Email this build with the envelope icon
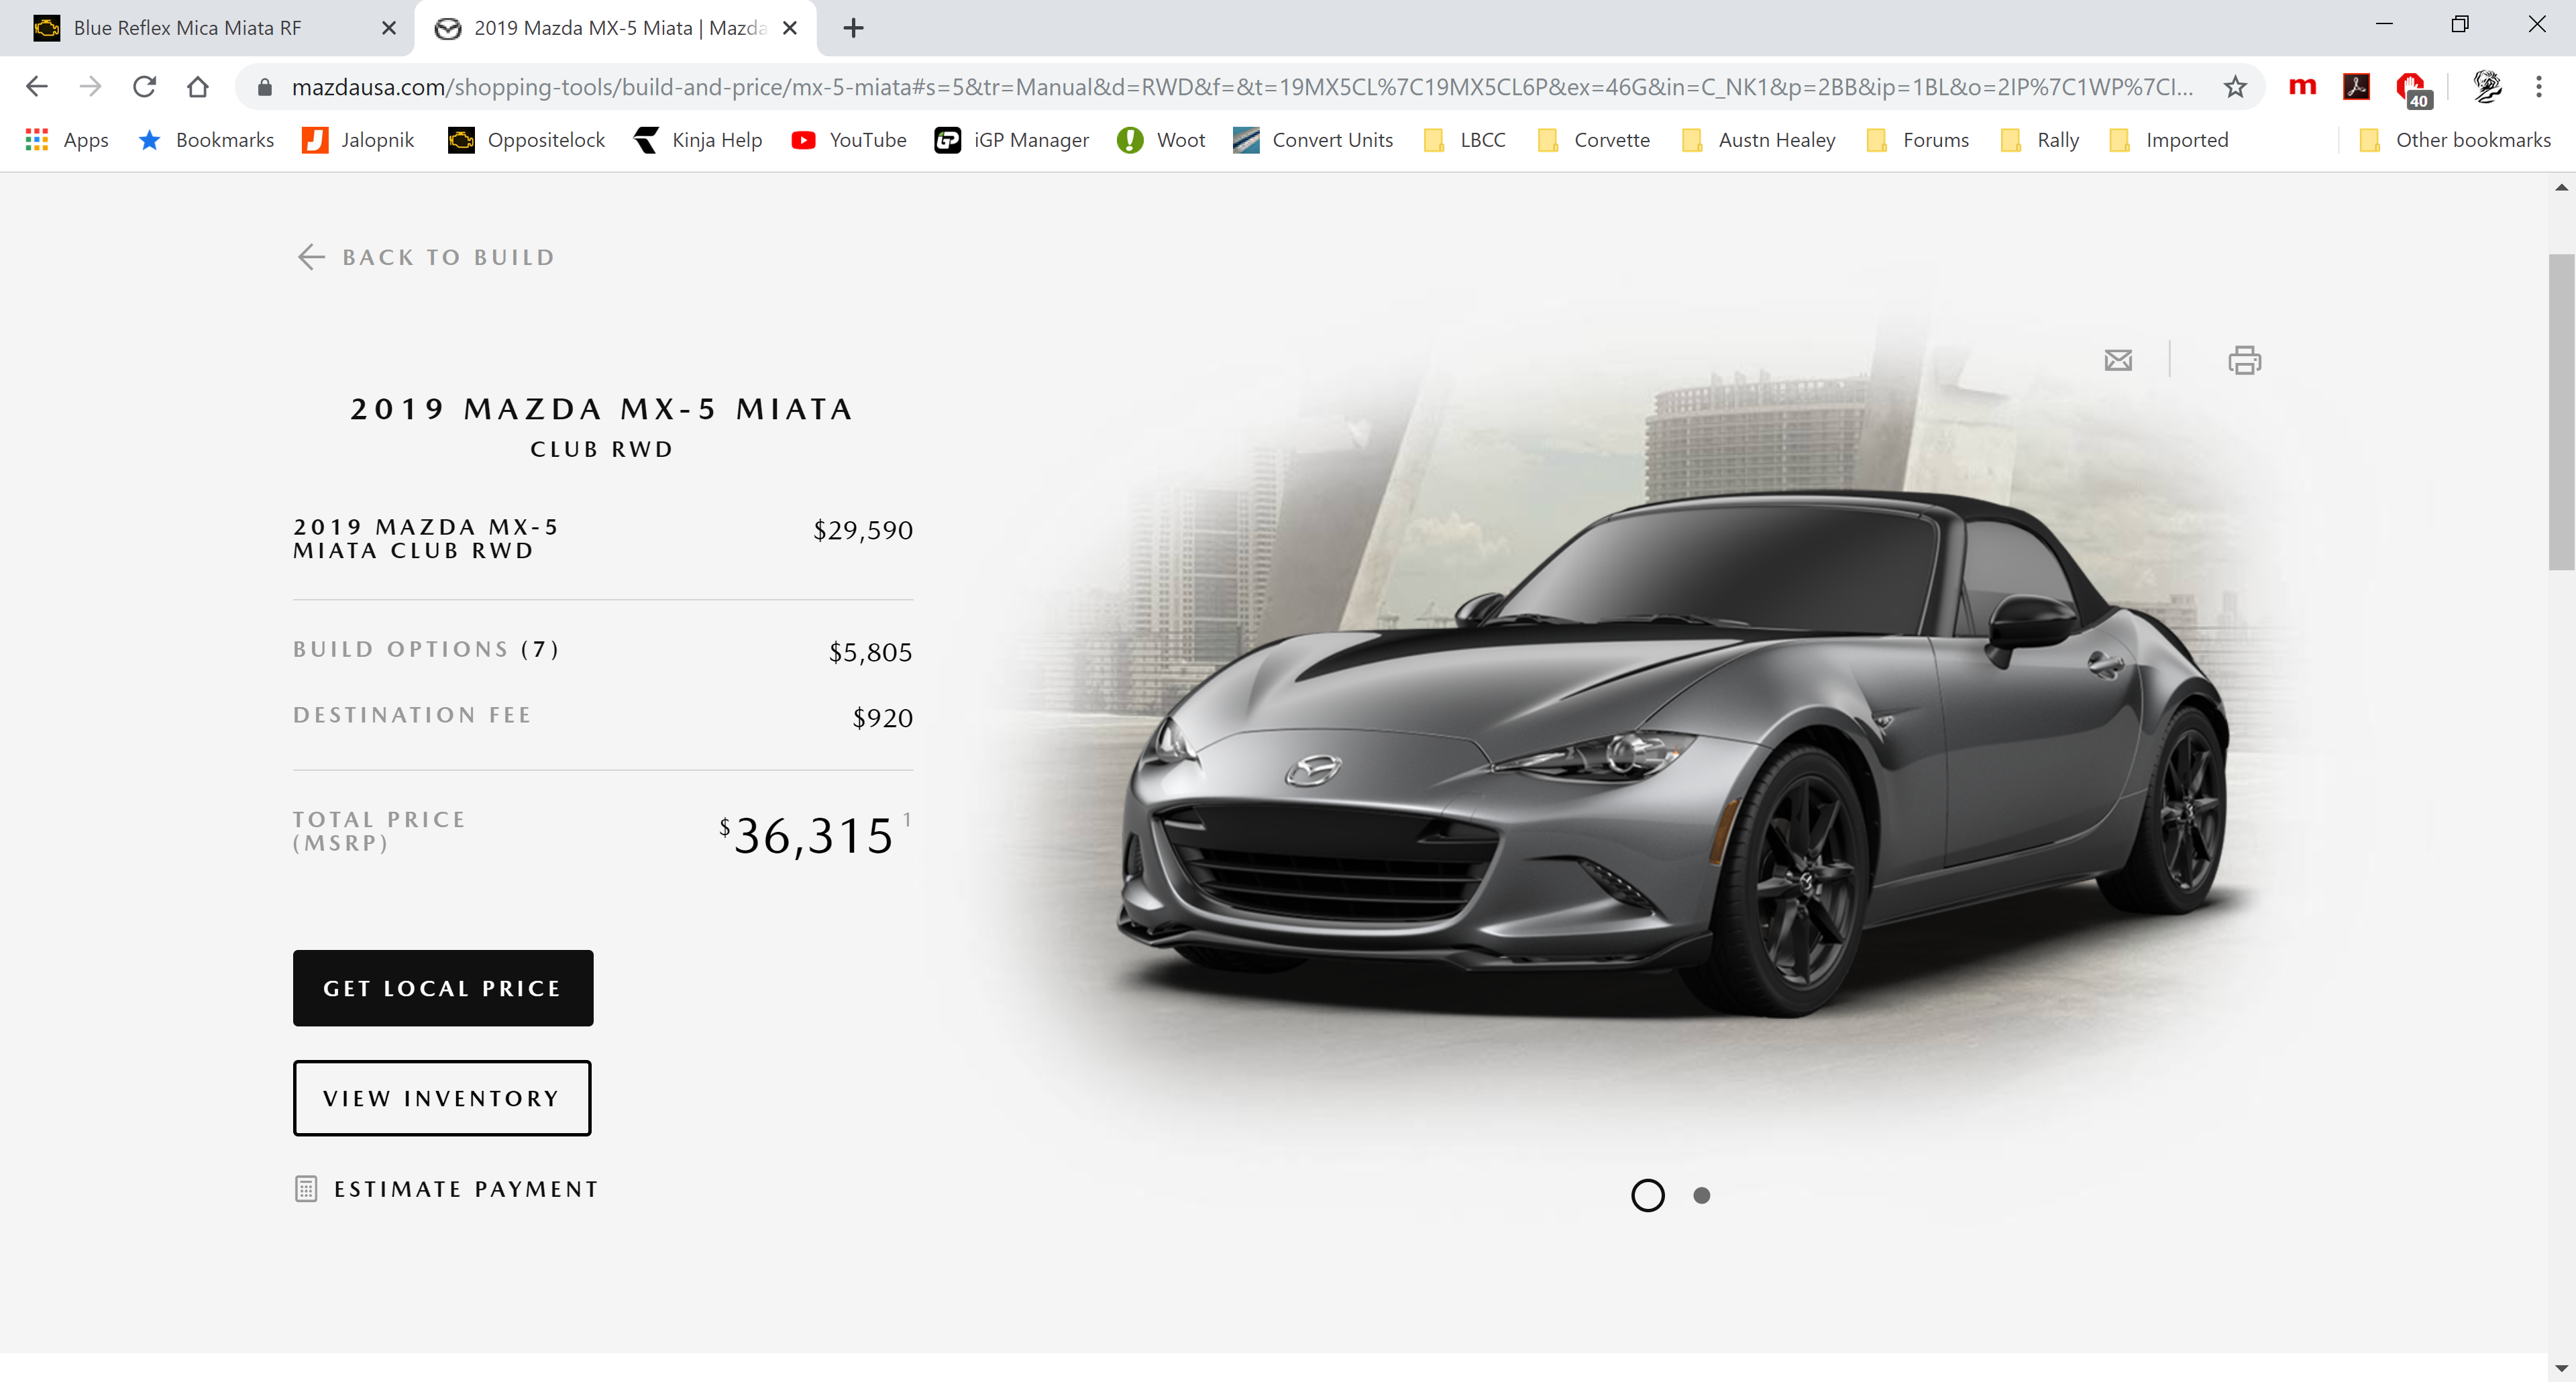Screen dimensions: 2576x1382 (x=2118, y=360)
